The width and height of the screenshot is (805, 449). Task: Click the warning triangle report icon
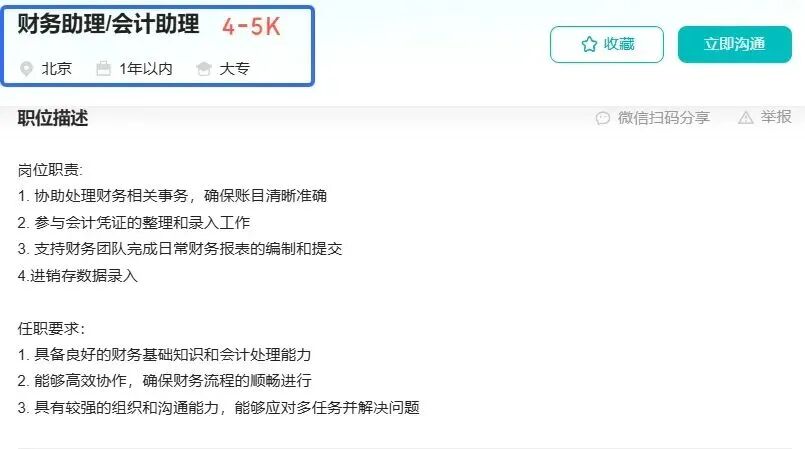coord(745,118)
